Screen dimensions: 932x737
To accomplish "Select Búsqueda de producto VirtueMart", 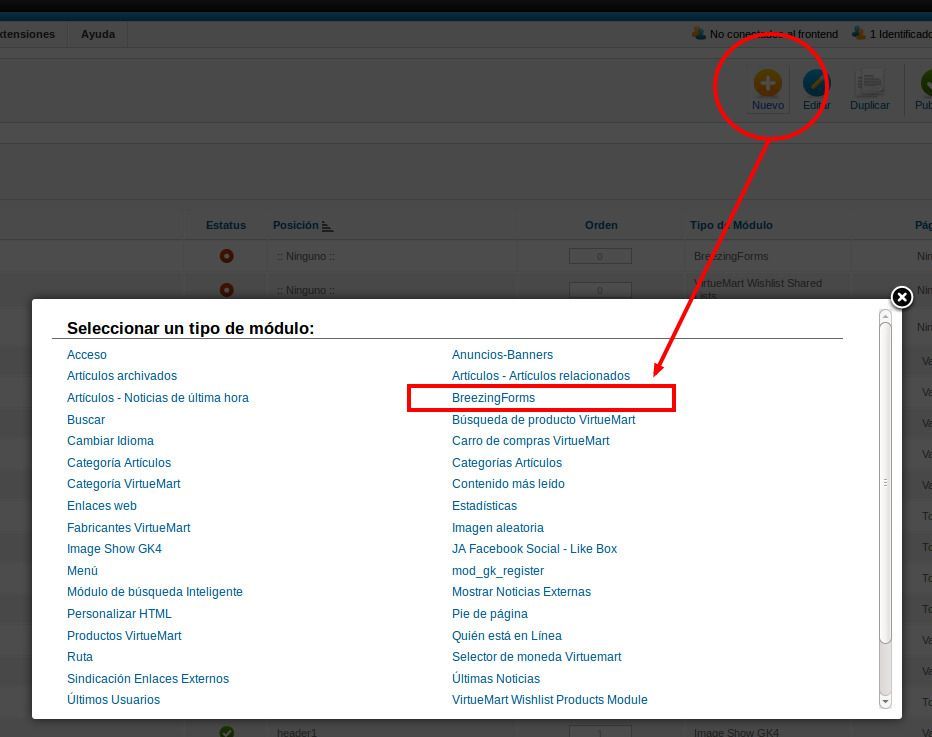I will [x=543, y=420].
